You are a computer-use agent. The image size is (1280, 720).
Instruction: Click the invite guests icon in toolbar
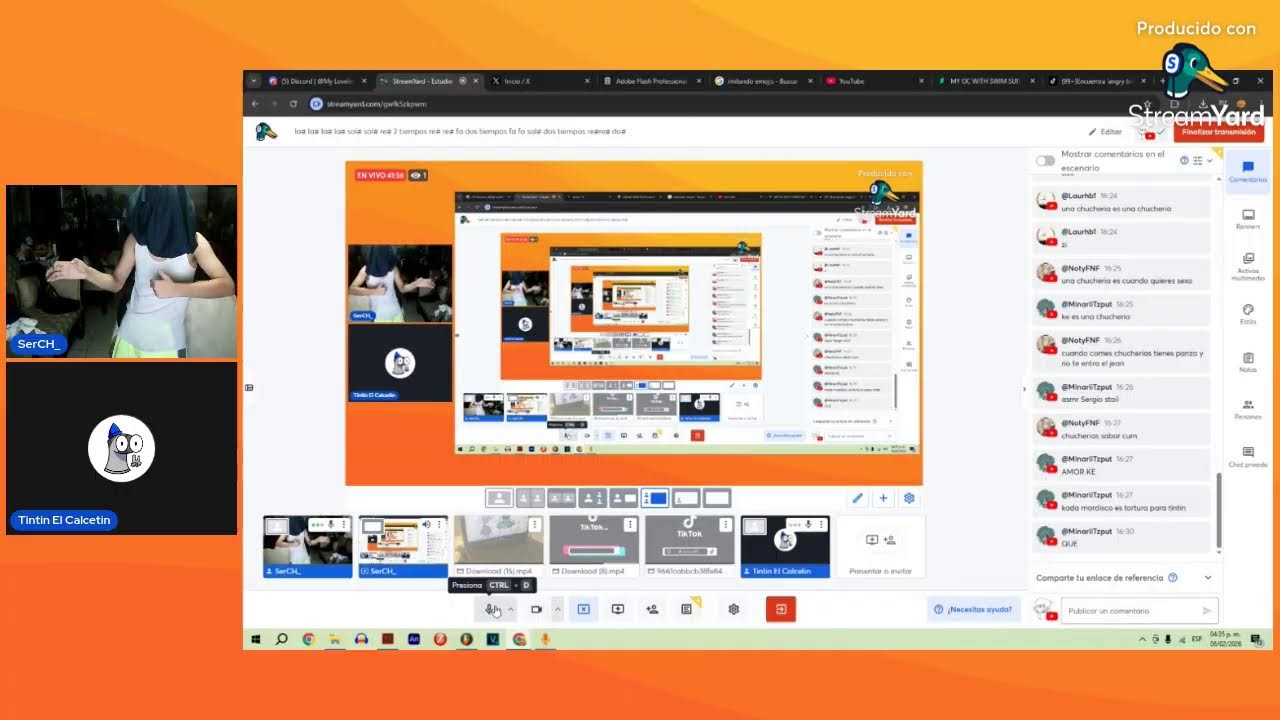click(x=652, y=609)
